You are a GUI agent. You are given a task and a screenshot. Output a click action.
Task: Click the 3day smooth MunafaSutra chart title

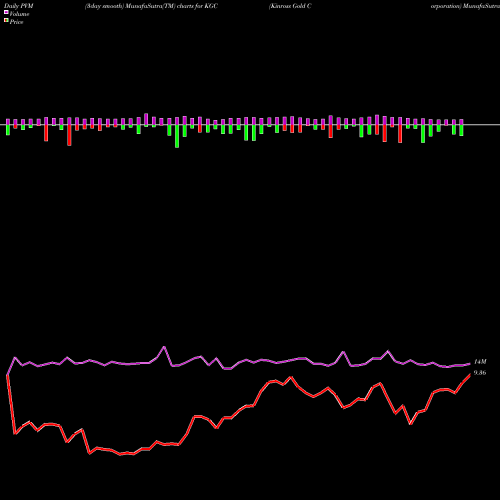coord(151,6)
